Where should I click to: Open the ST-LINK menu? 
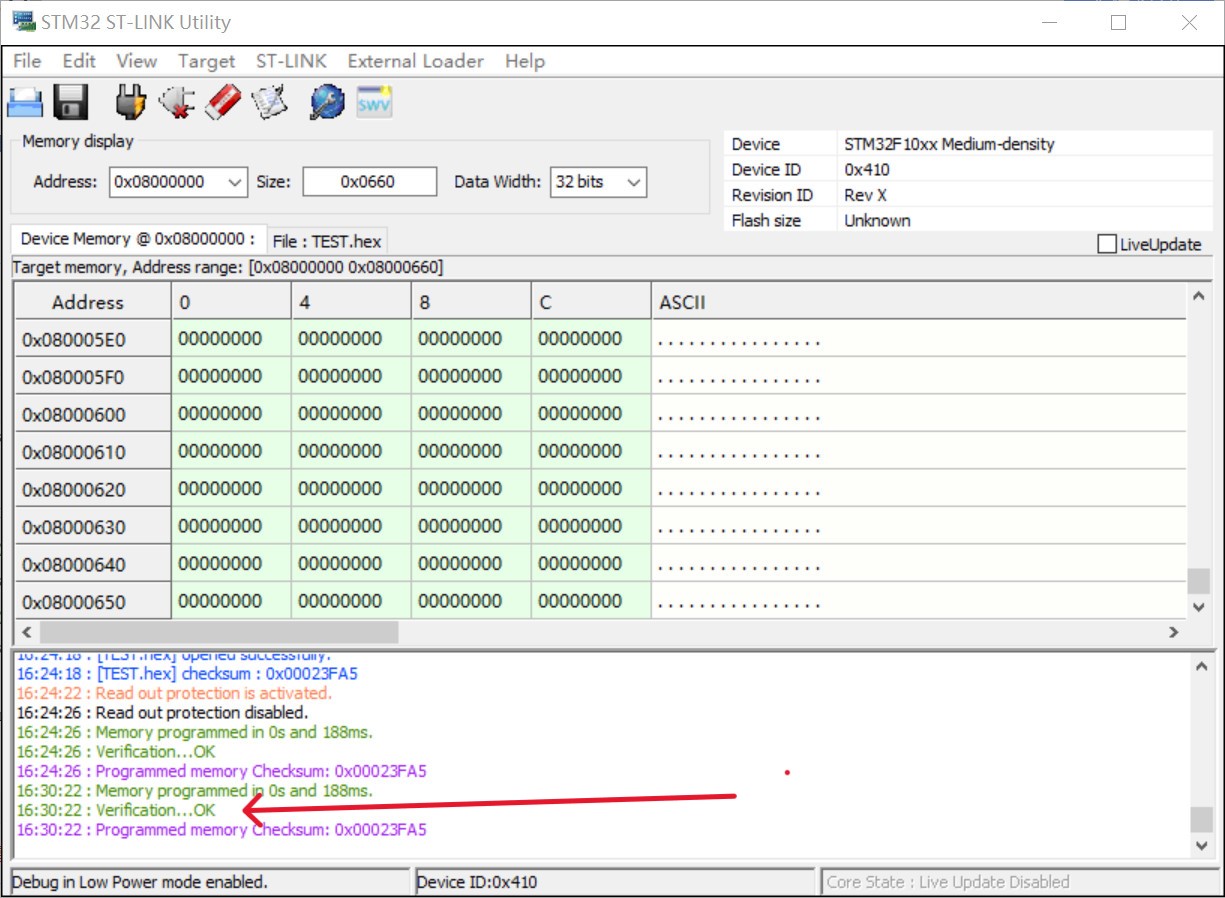click(291, 61)
